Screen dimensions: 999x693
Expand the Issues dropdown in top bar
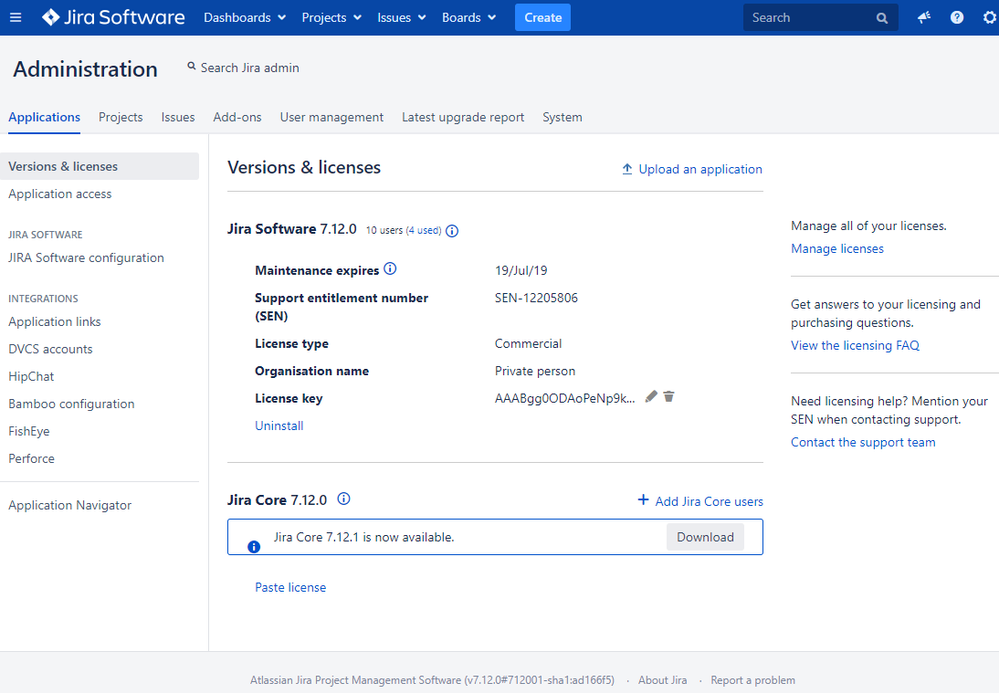(x=401, y=18)
